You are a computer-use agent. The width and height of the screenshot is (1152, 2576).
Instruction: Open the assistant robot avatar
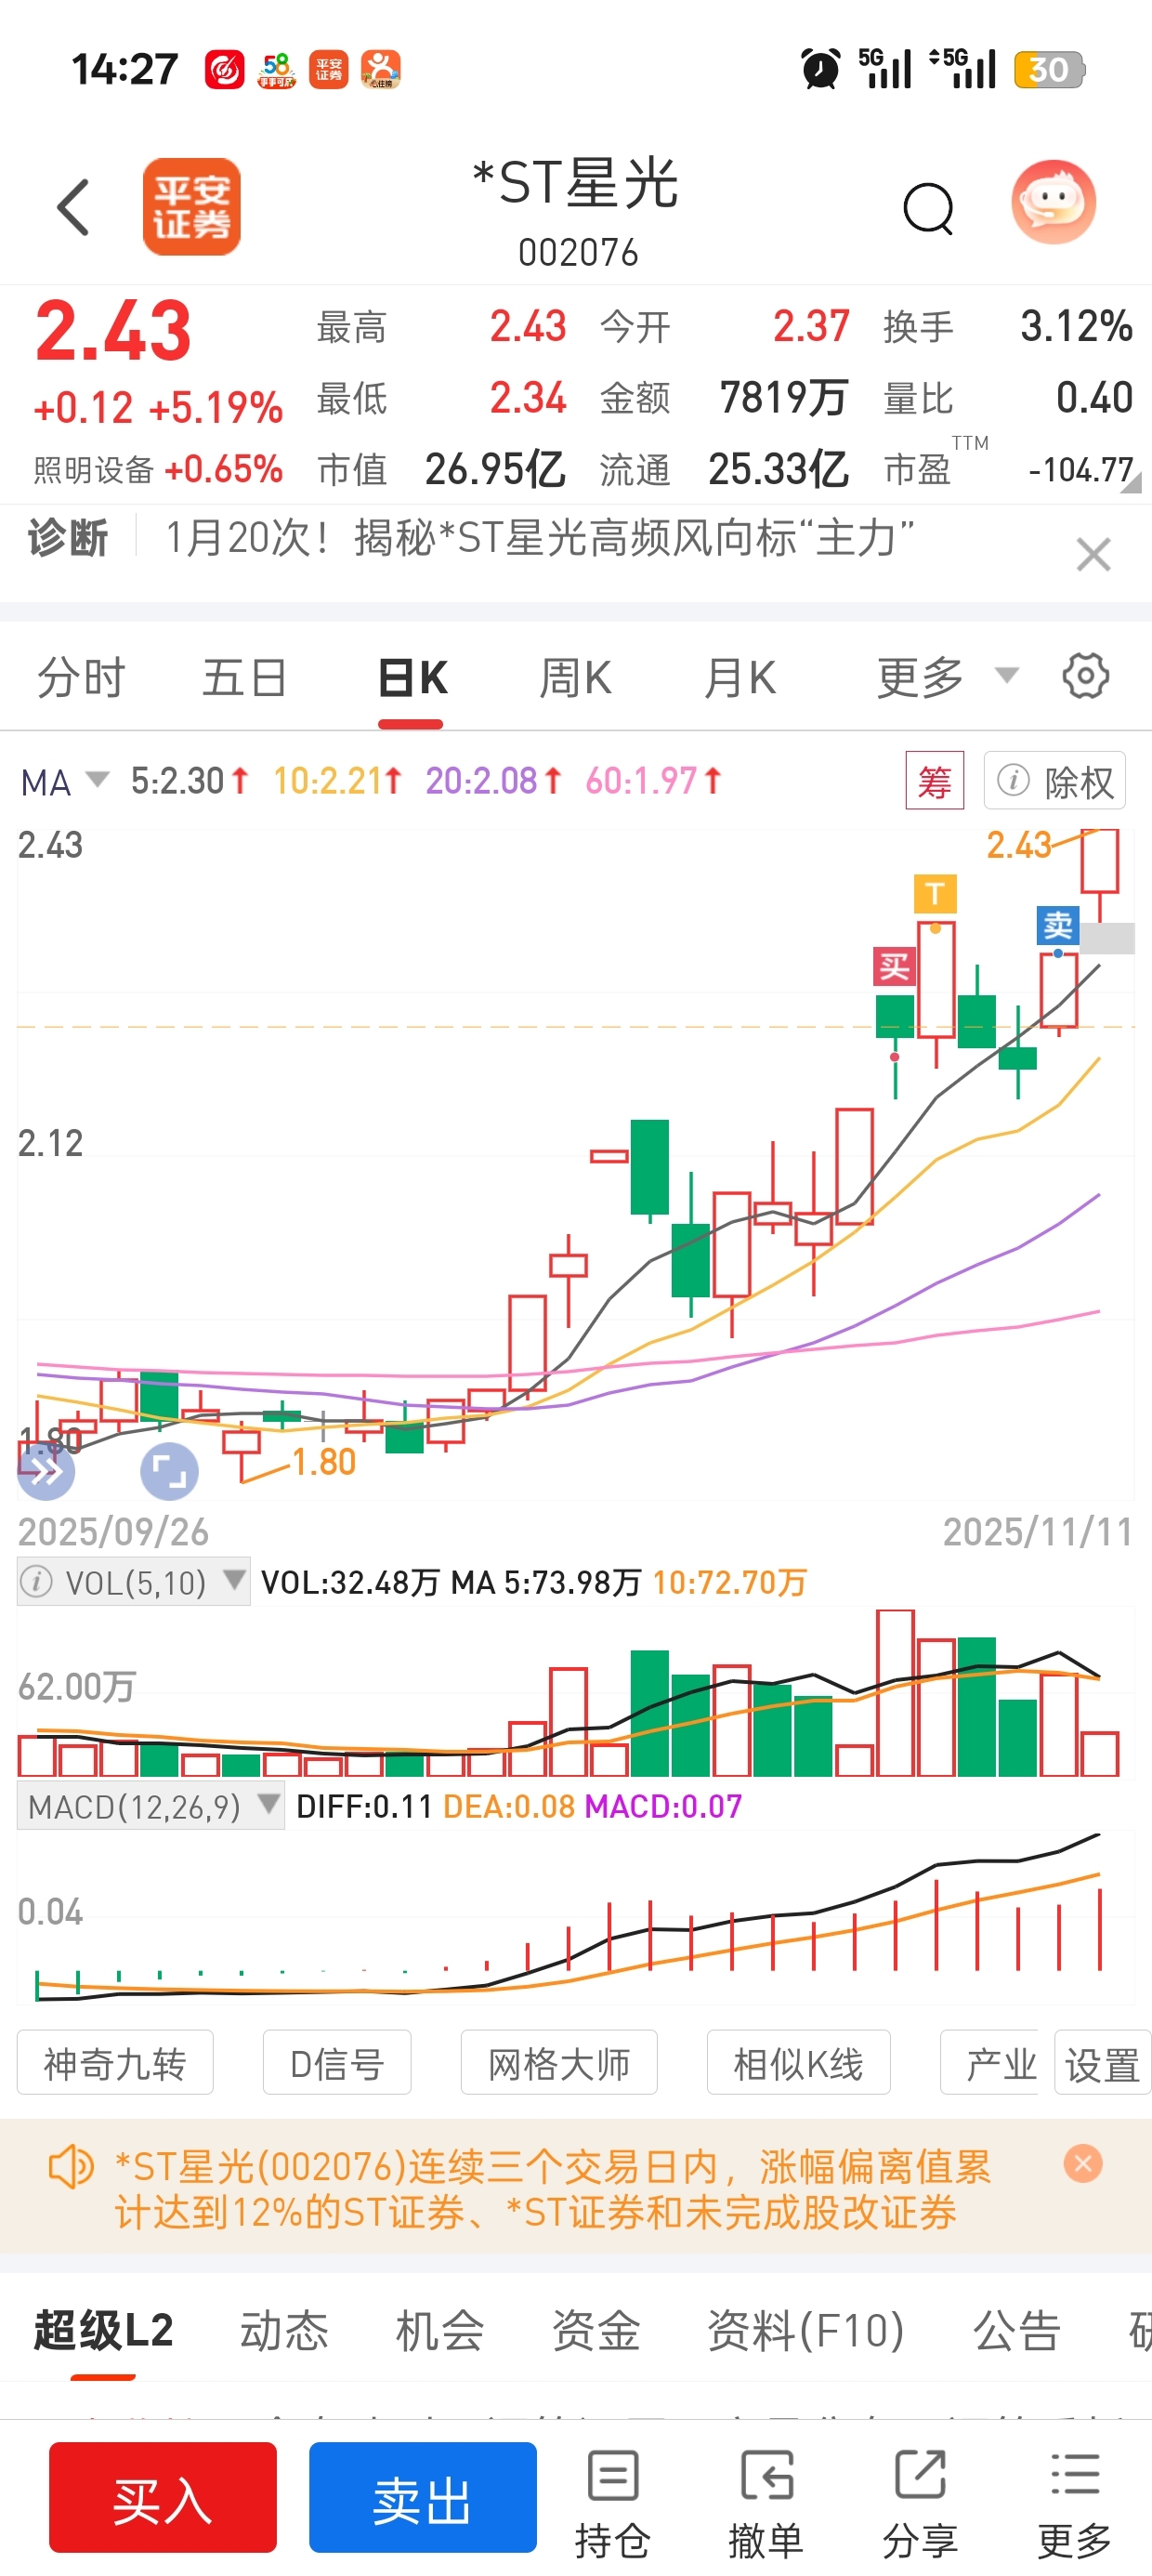point(1053,203)
